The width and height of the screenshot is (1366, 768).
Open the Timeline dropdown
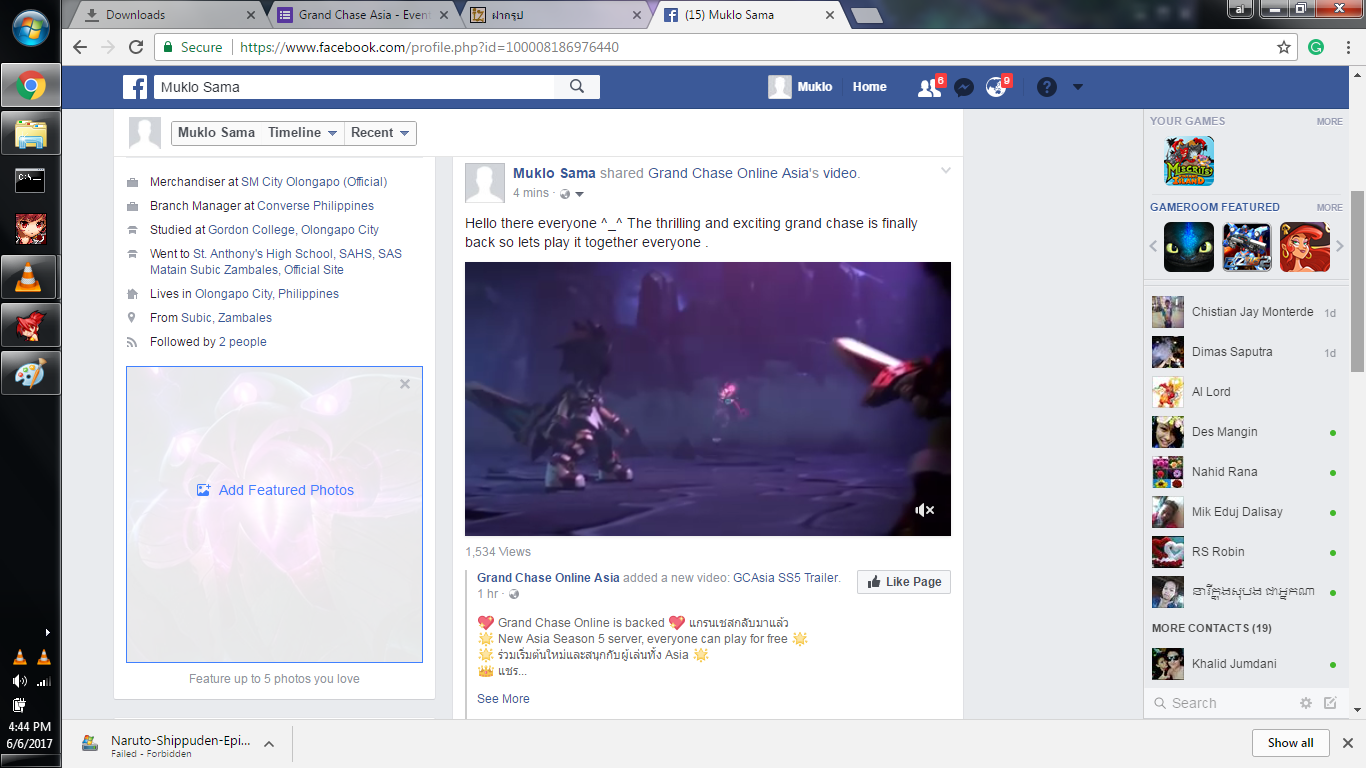pos(302,133)
